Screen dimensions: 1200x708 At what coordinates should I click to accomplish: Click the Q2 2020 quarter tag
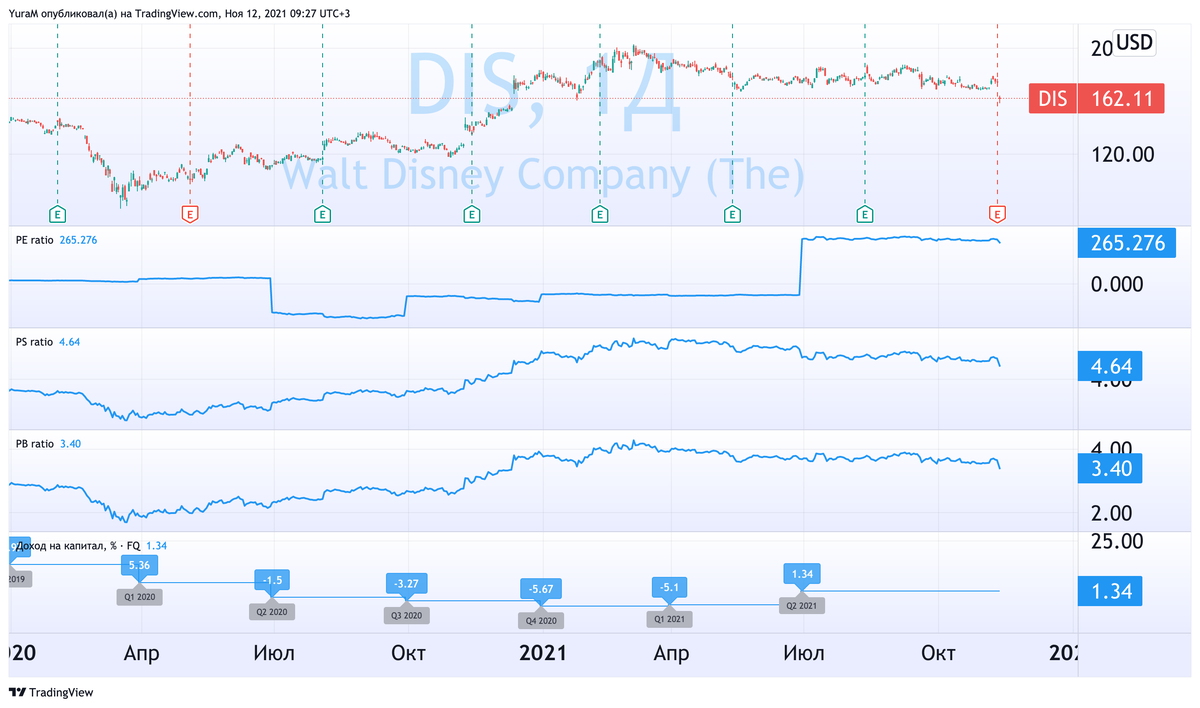tap(272, 611)
